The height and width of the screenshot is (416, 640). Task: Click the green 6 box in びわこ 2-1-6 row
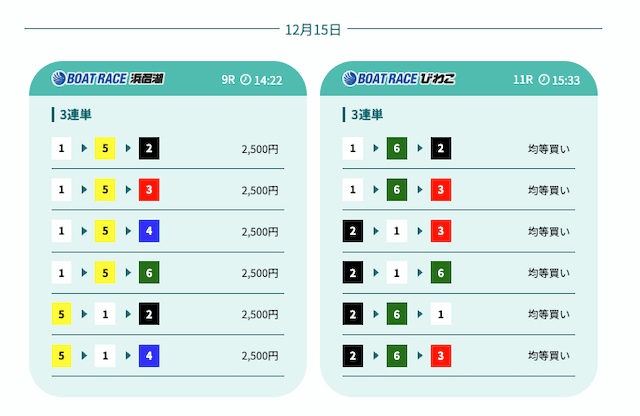[x=441, y=273]
